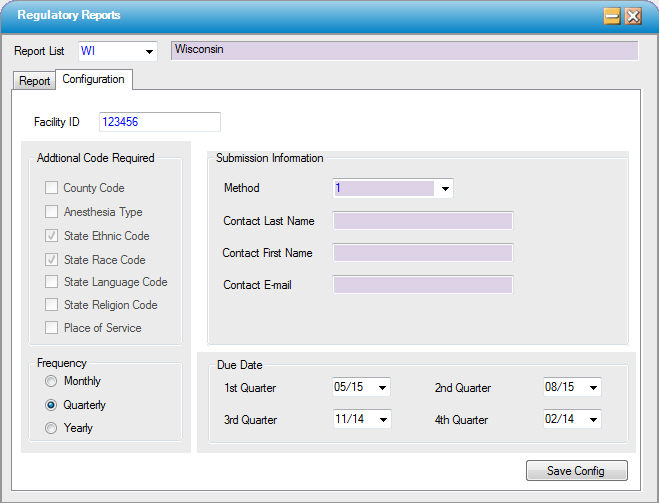
Task: Tick the Place of Service checkbox
Action: click(51, 328)
